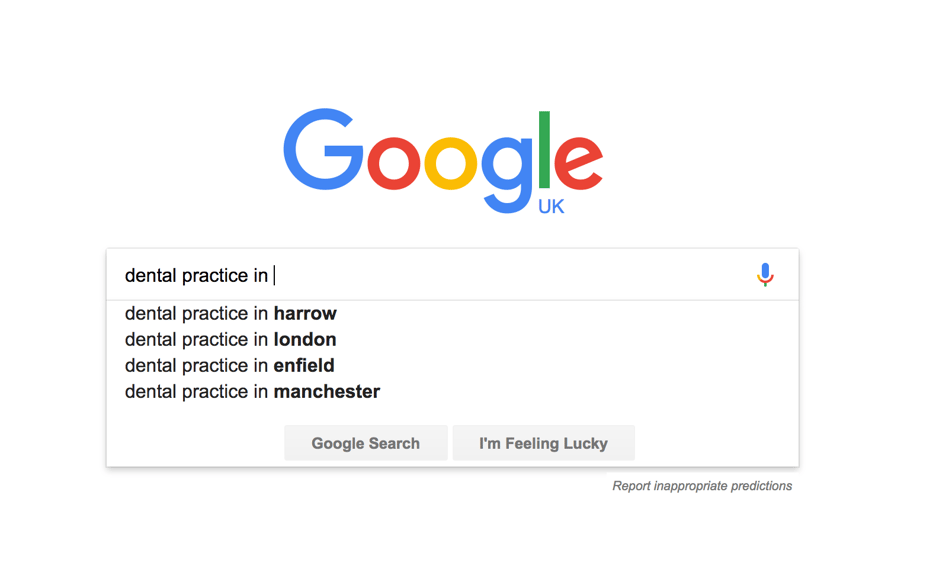Click the I'm Feeling Lucky button
The width and height of the screenshot is (936, 566).
pyautogui.click(x=543, y=443)
